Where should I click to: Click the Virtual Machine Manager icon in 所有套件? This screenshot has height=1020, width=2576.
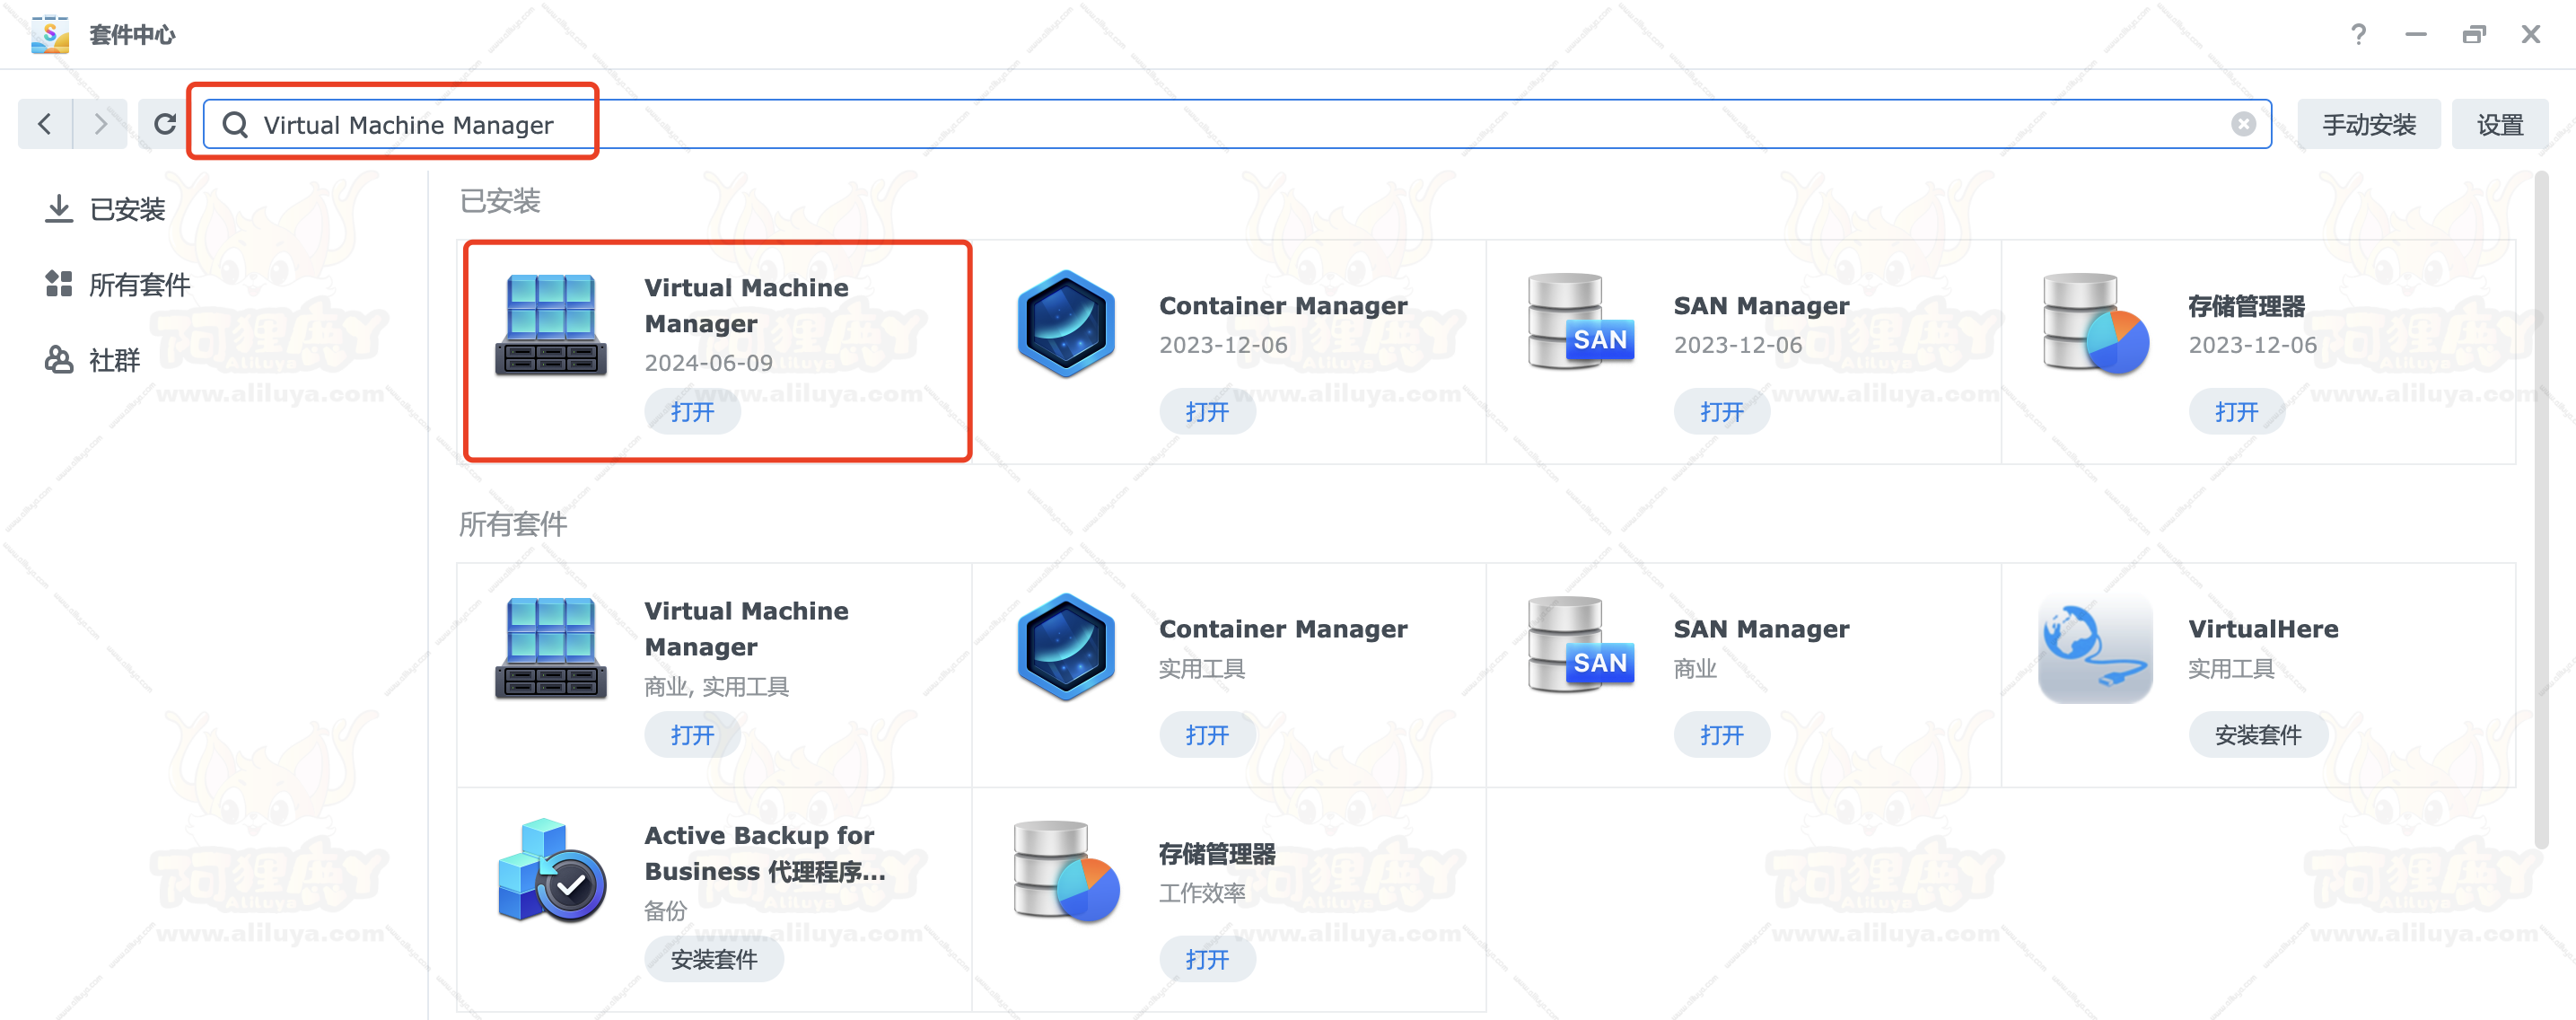tap(551, 647)
